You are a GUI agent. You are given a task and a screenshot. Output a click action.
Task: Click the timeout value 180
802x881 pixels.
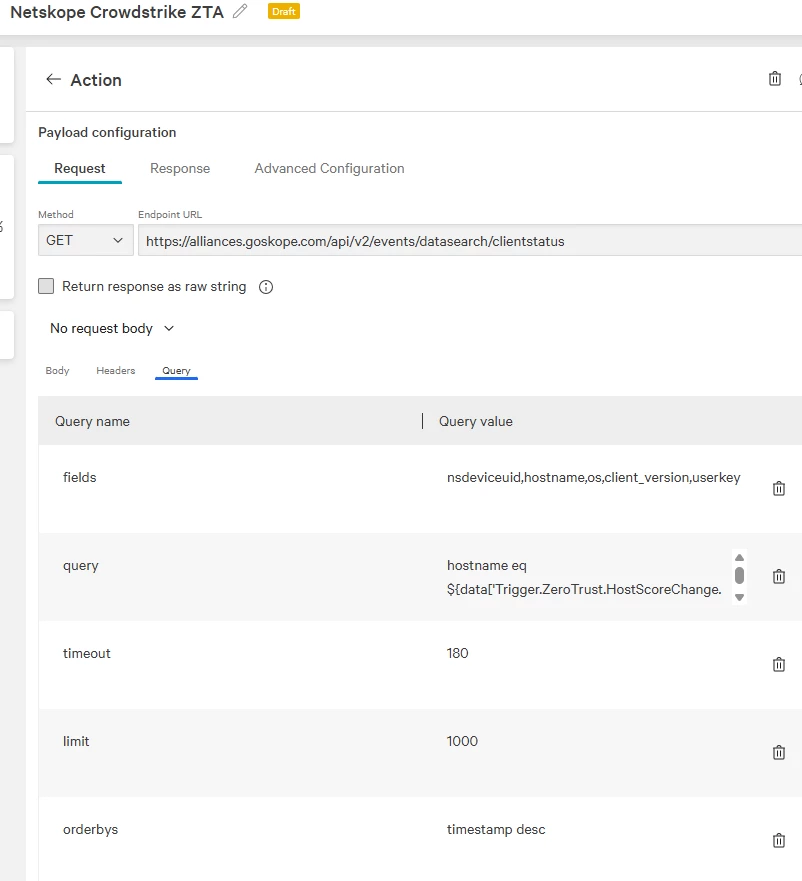(457, 653)
